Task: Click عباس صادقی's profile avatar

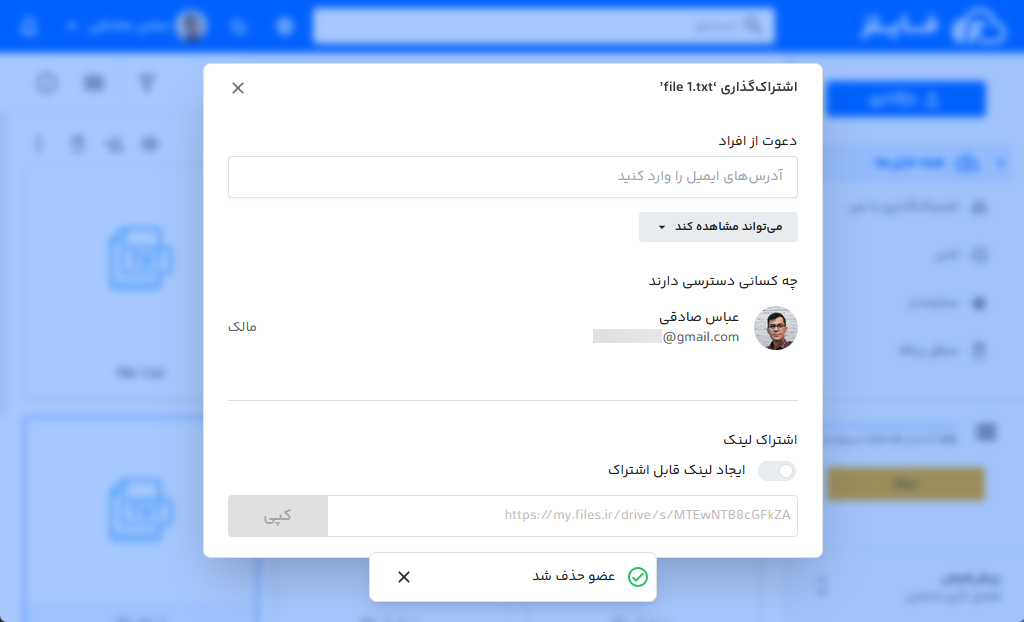Action: click(x=775, y=328)
